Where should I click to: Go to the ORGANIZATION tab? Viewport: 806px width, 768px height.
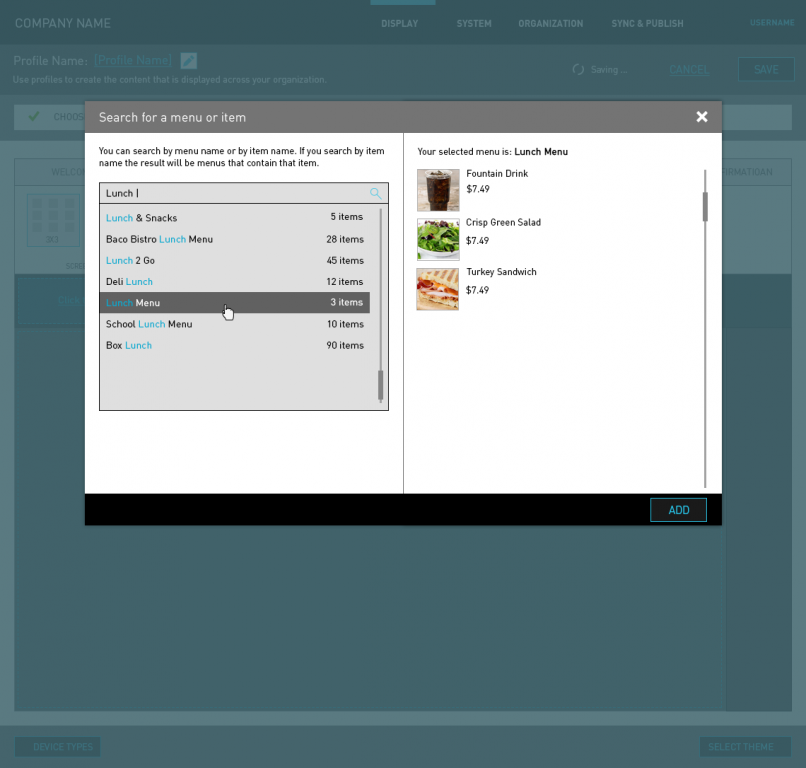click(550, 24)
